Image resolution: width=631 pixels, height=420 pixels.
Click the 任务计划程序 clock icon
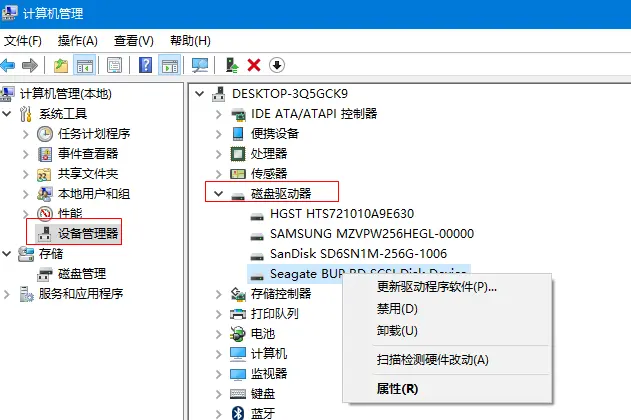tap(45, 134)
